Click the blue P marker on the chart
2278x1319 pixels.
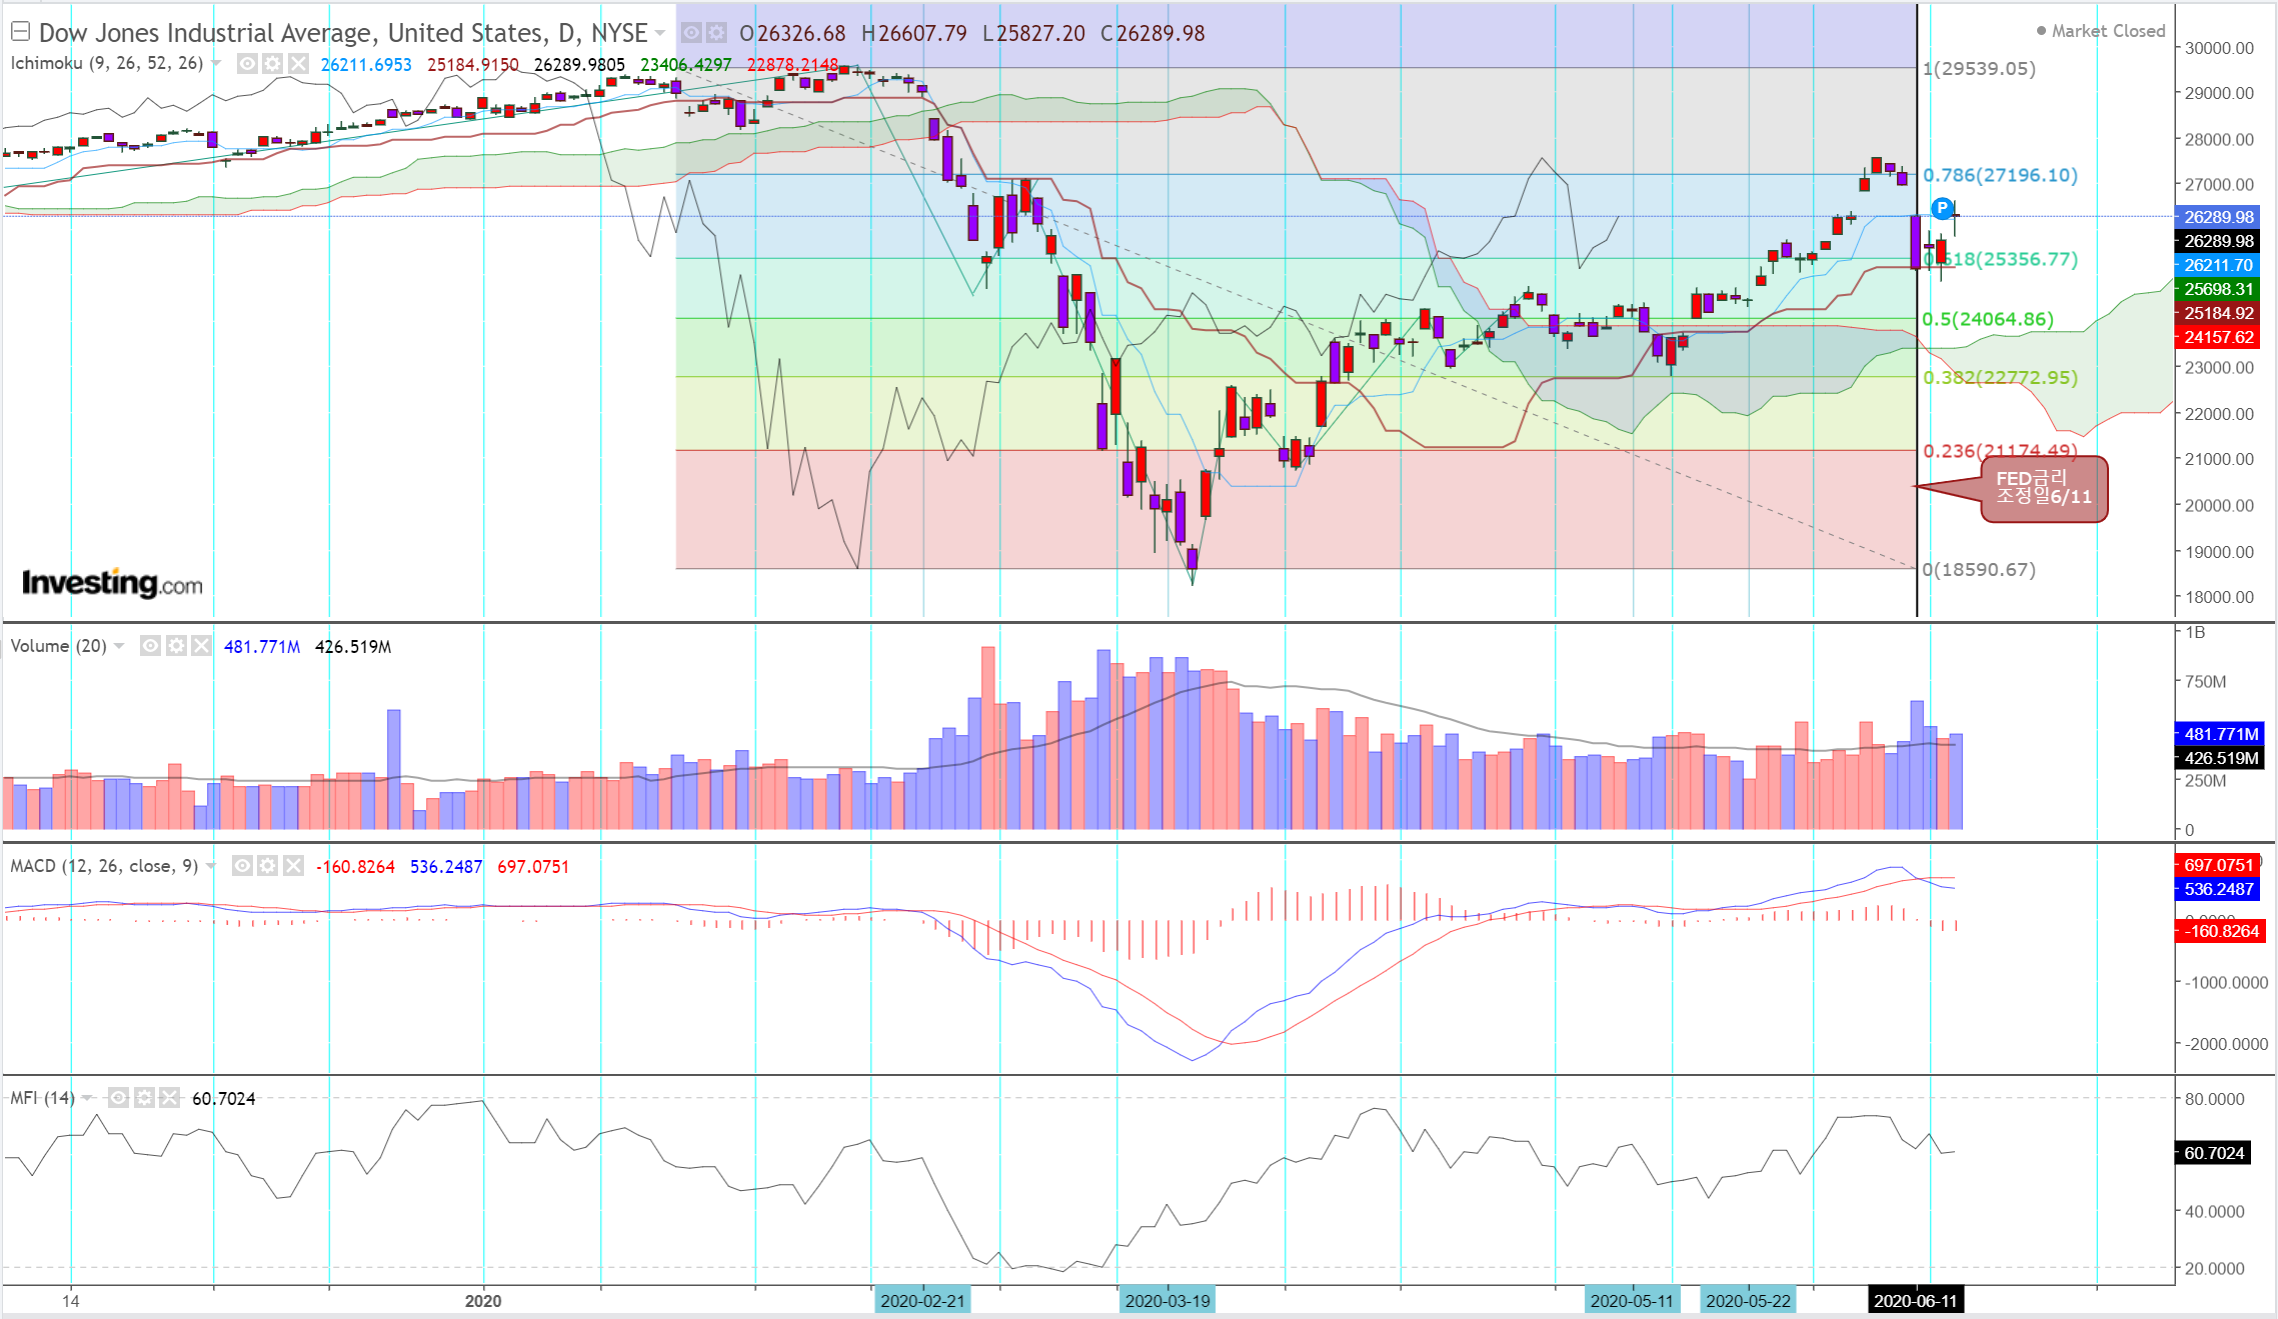1941,208
